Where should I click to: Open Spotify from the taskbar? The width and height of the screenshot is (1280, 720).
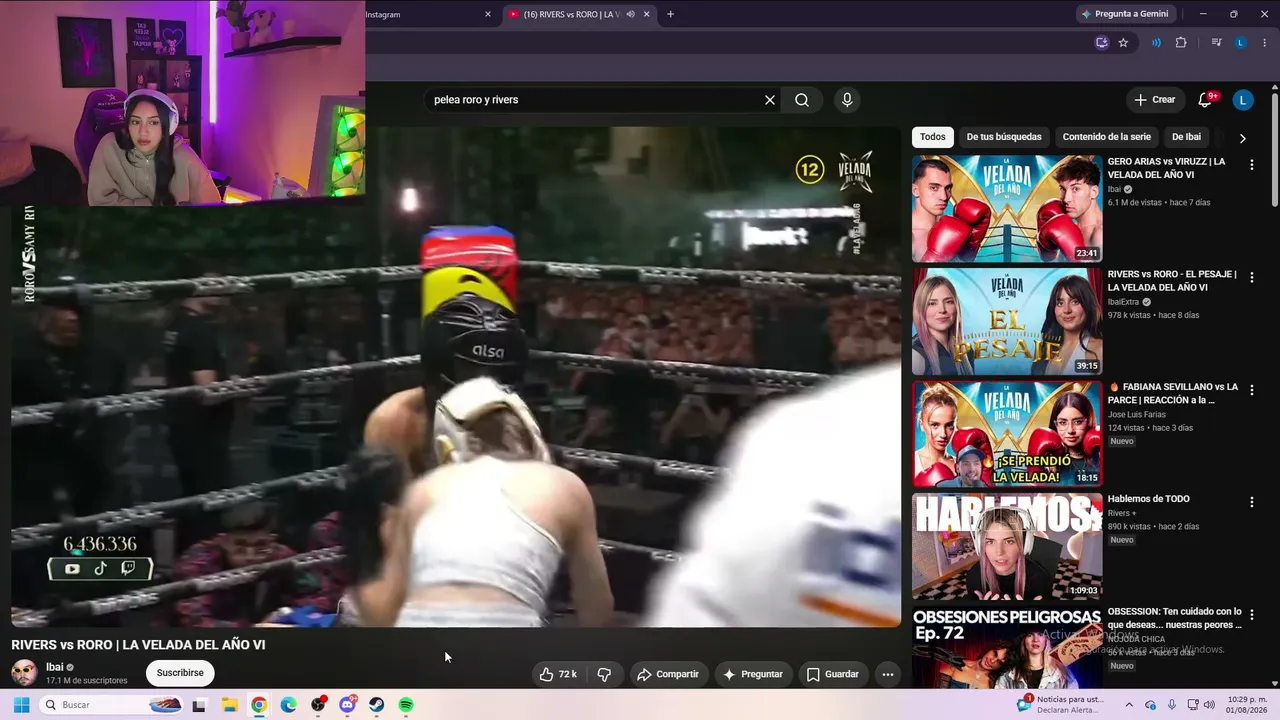406,705
